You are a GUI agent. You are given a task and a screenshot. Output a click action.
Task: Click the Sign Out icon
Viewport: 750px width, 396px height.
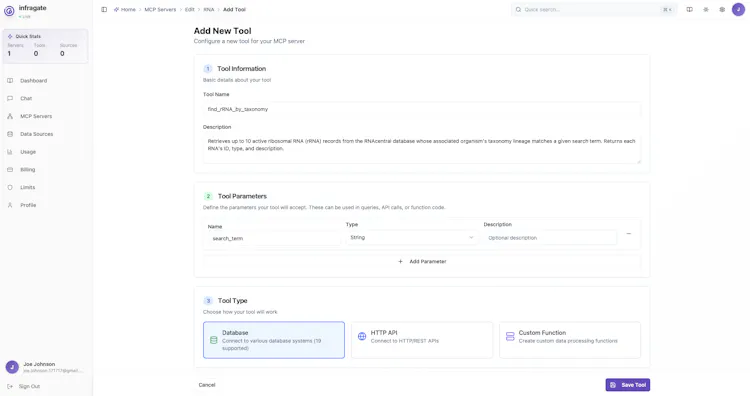click(x=10, y=386)
